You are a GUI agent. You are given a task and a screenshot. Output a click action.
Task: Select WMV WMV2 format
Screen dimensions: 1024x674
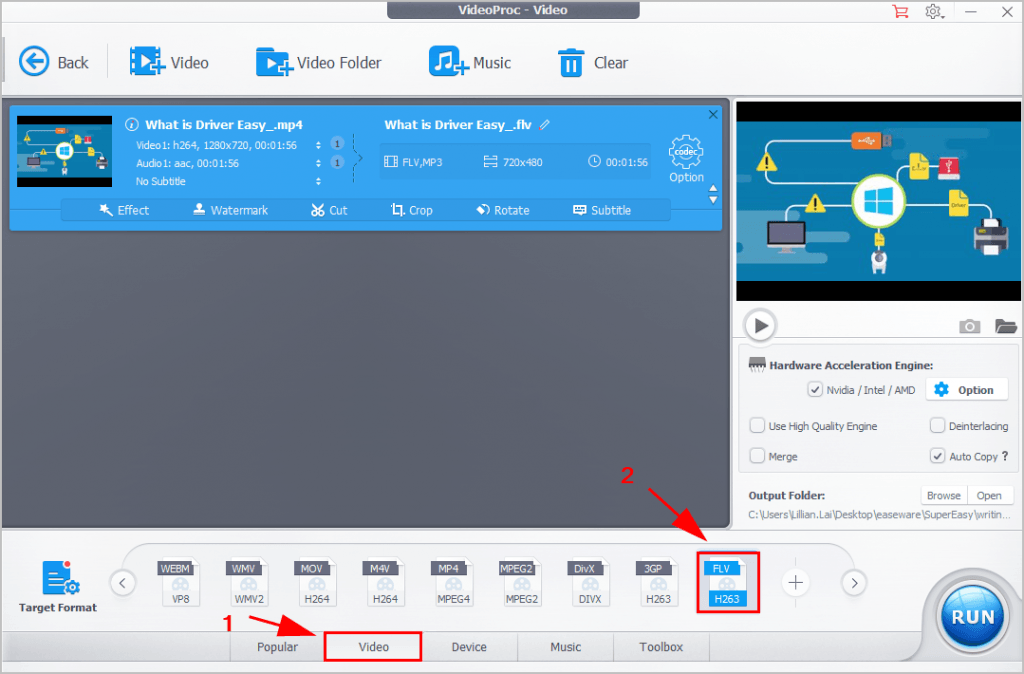pyautogui.click(x=248, y=583)
